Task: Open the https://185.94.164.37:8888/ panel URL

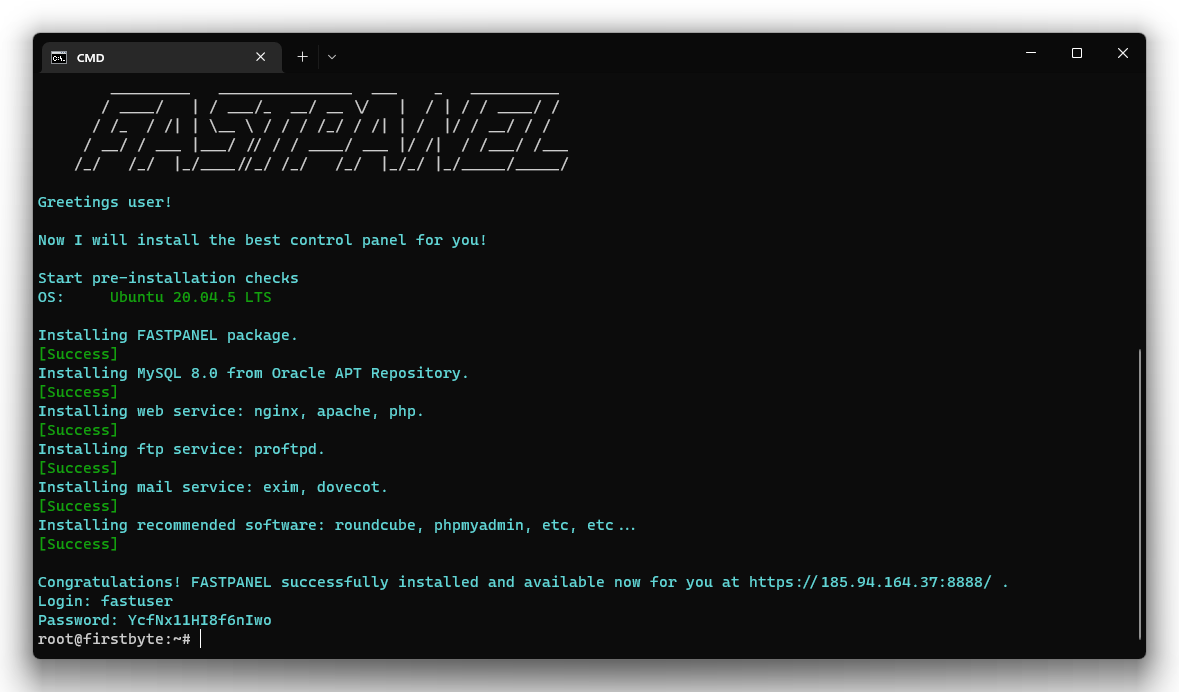Action: (871, 582)
